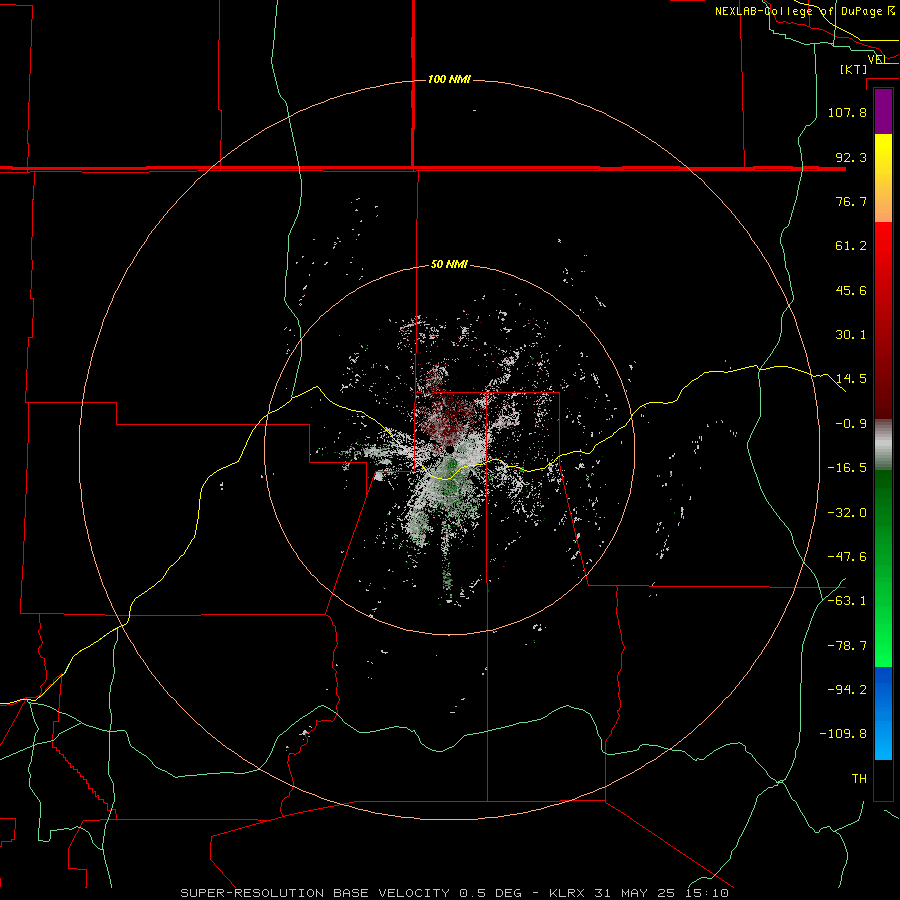The image size is (900, 900).
Task: Click the 50 NMI range ring label
Action: pos(449,265)
